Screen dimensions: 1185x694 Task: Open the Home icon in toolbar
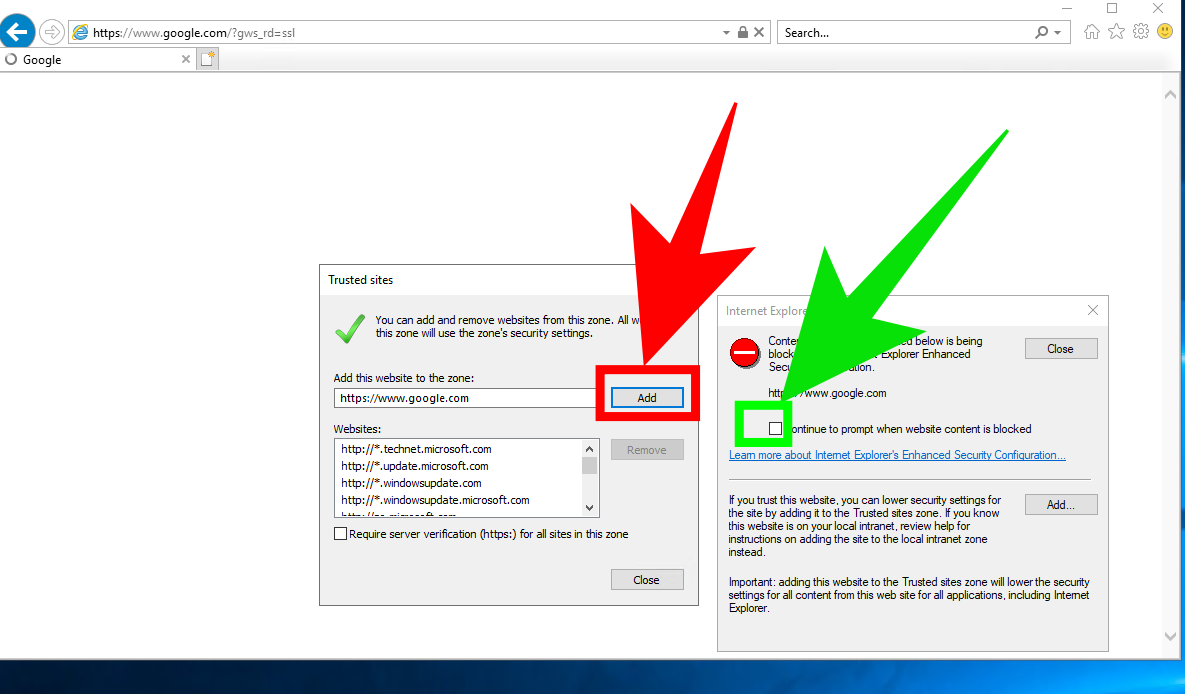(1091, 32)
